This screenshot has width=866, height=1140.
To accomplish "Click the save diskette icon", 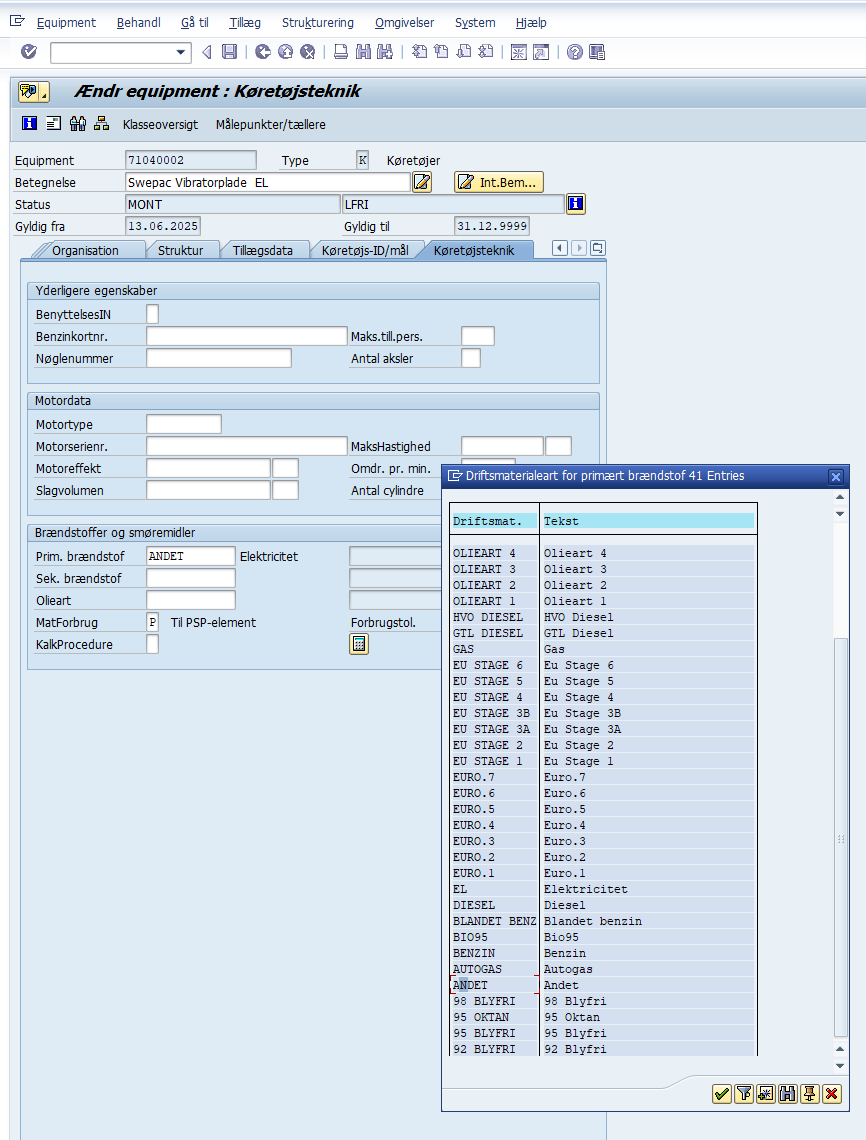I will pos(229,52).
